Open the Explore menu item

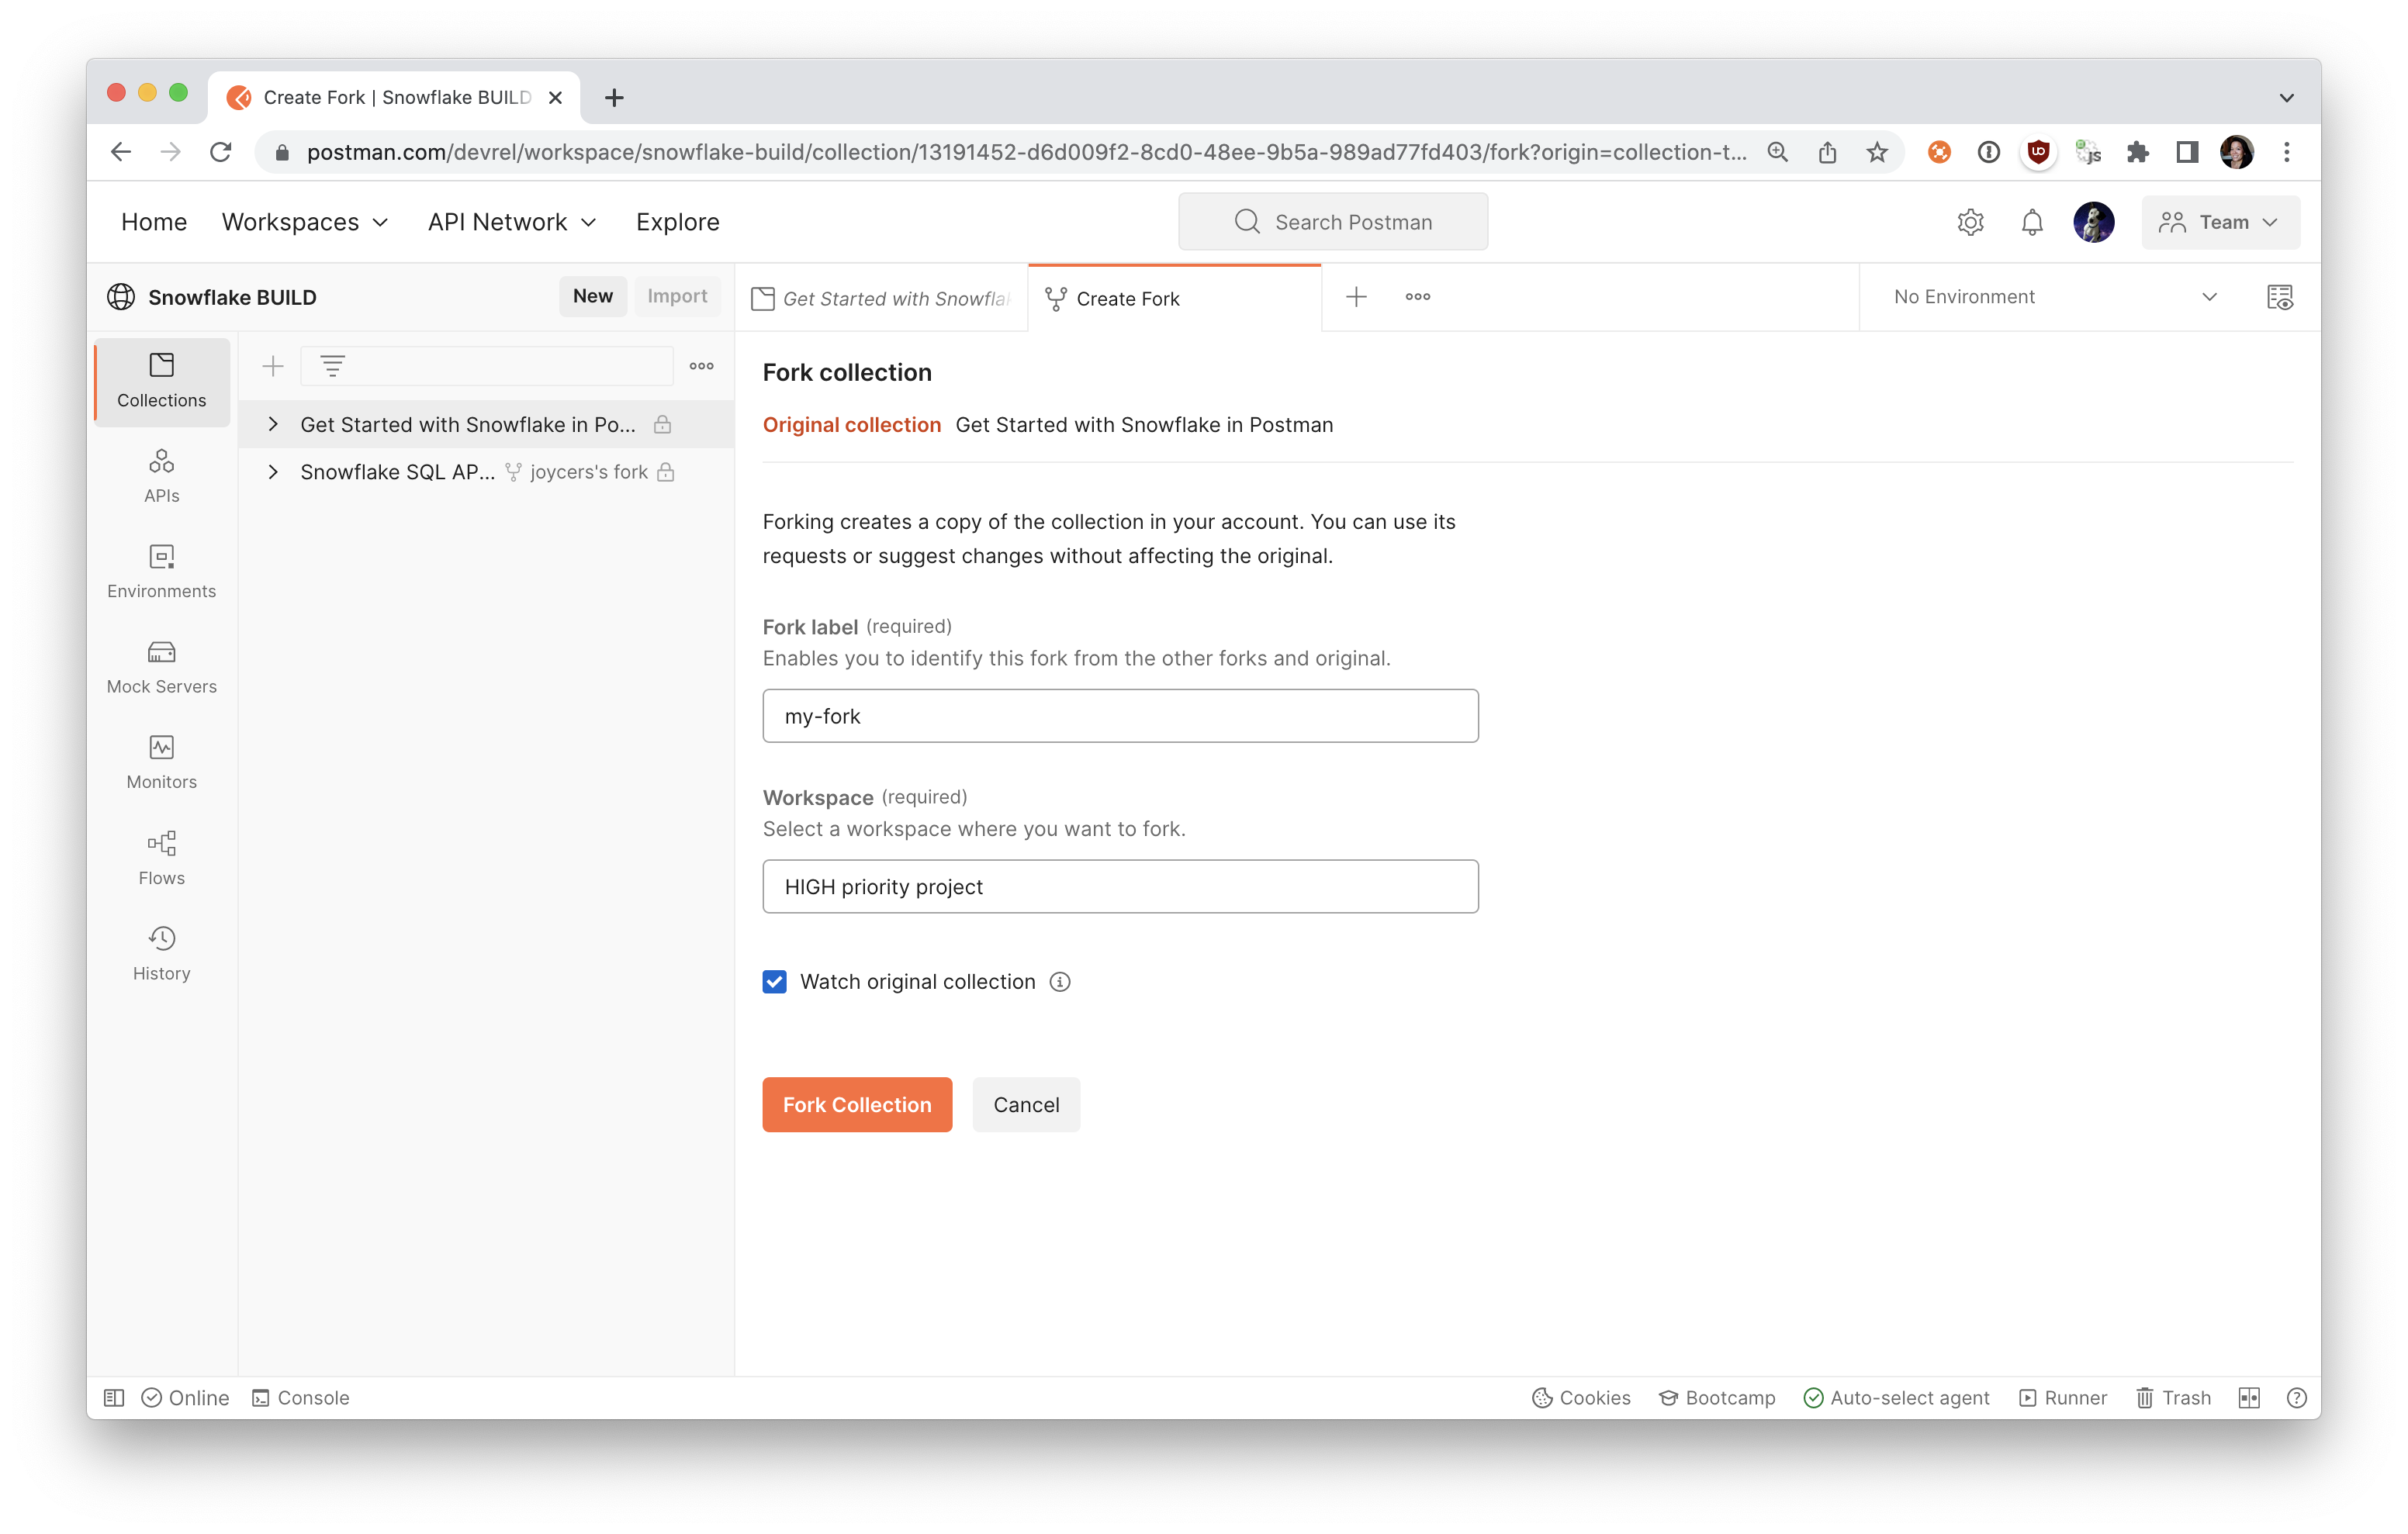pos(677,222)
